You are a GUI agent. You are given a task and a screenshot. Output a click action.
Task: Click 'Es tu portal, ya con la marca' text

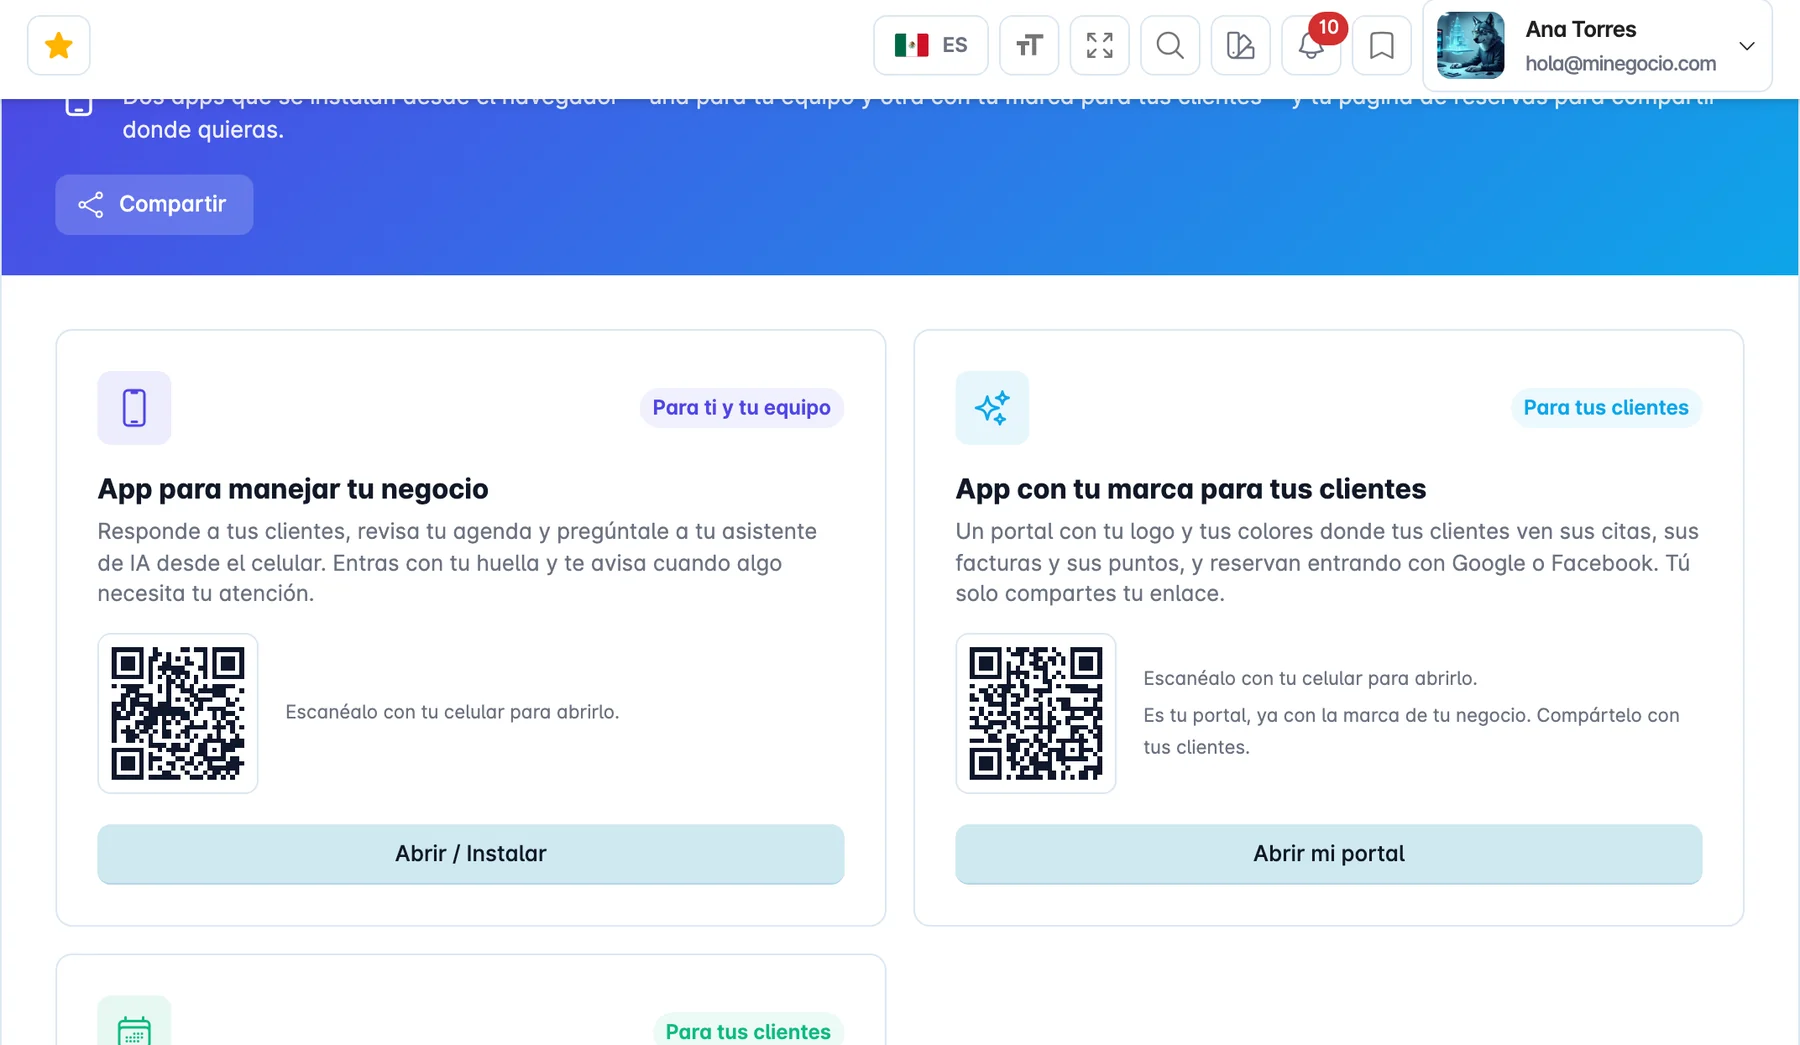[x=1411, y=731]
